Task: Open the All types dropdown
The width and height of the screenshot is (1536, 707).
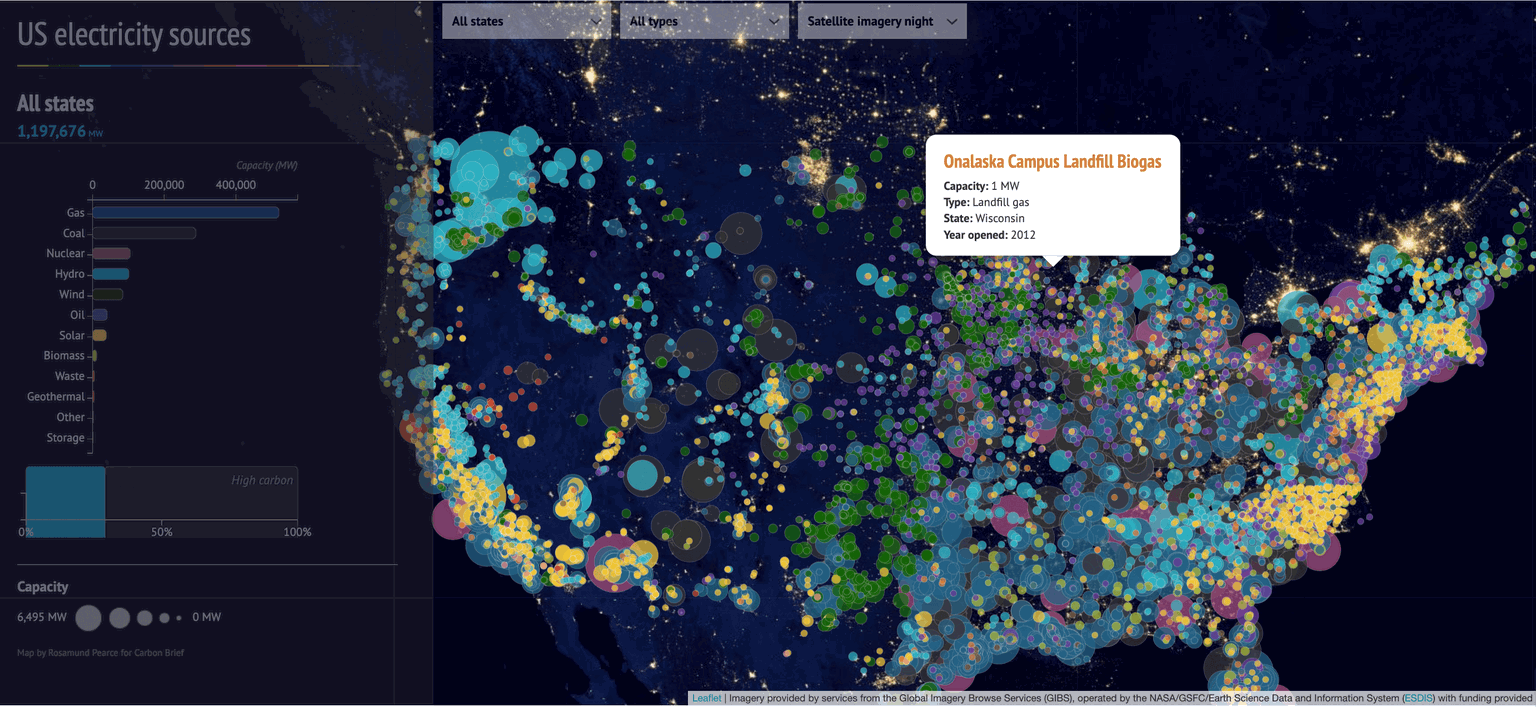Action: click(x=704, y=20)
